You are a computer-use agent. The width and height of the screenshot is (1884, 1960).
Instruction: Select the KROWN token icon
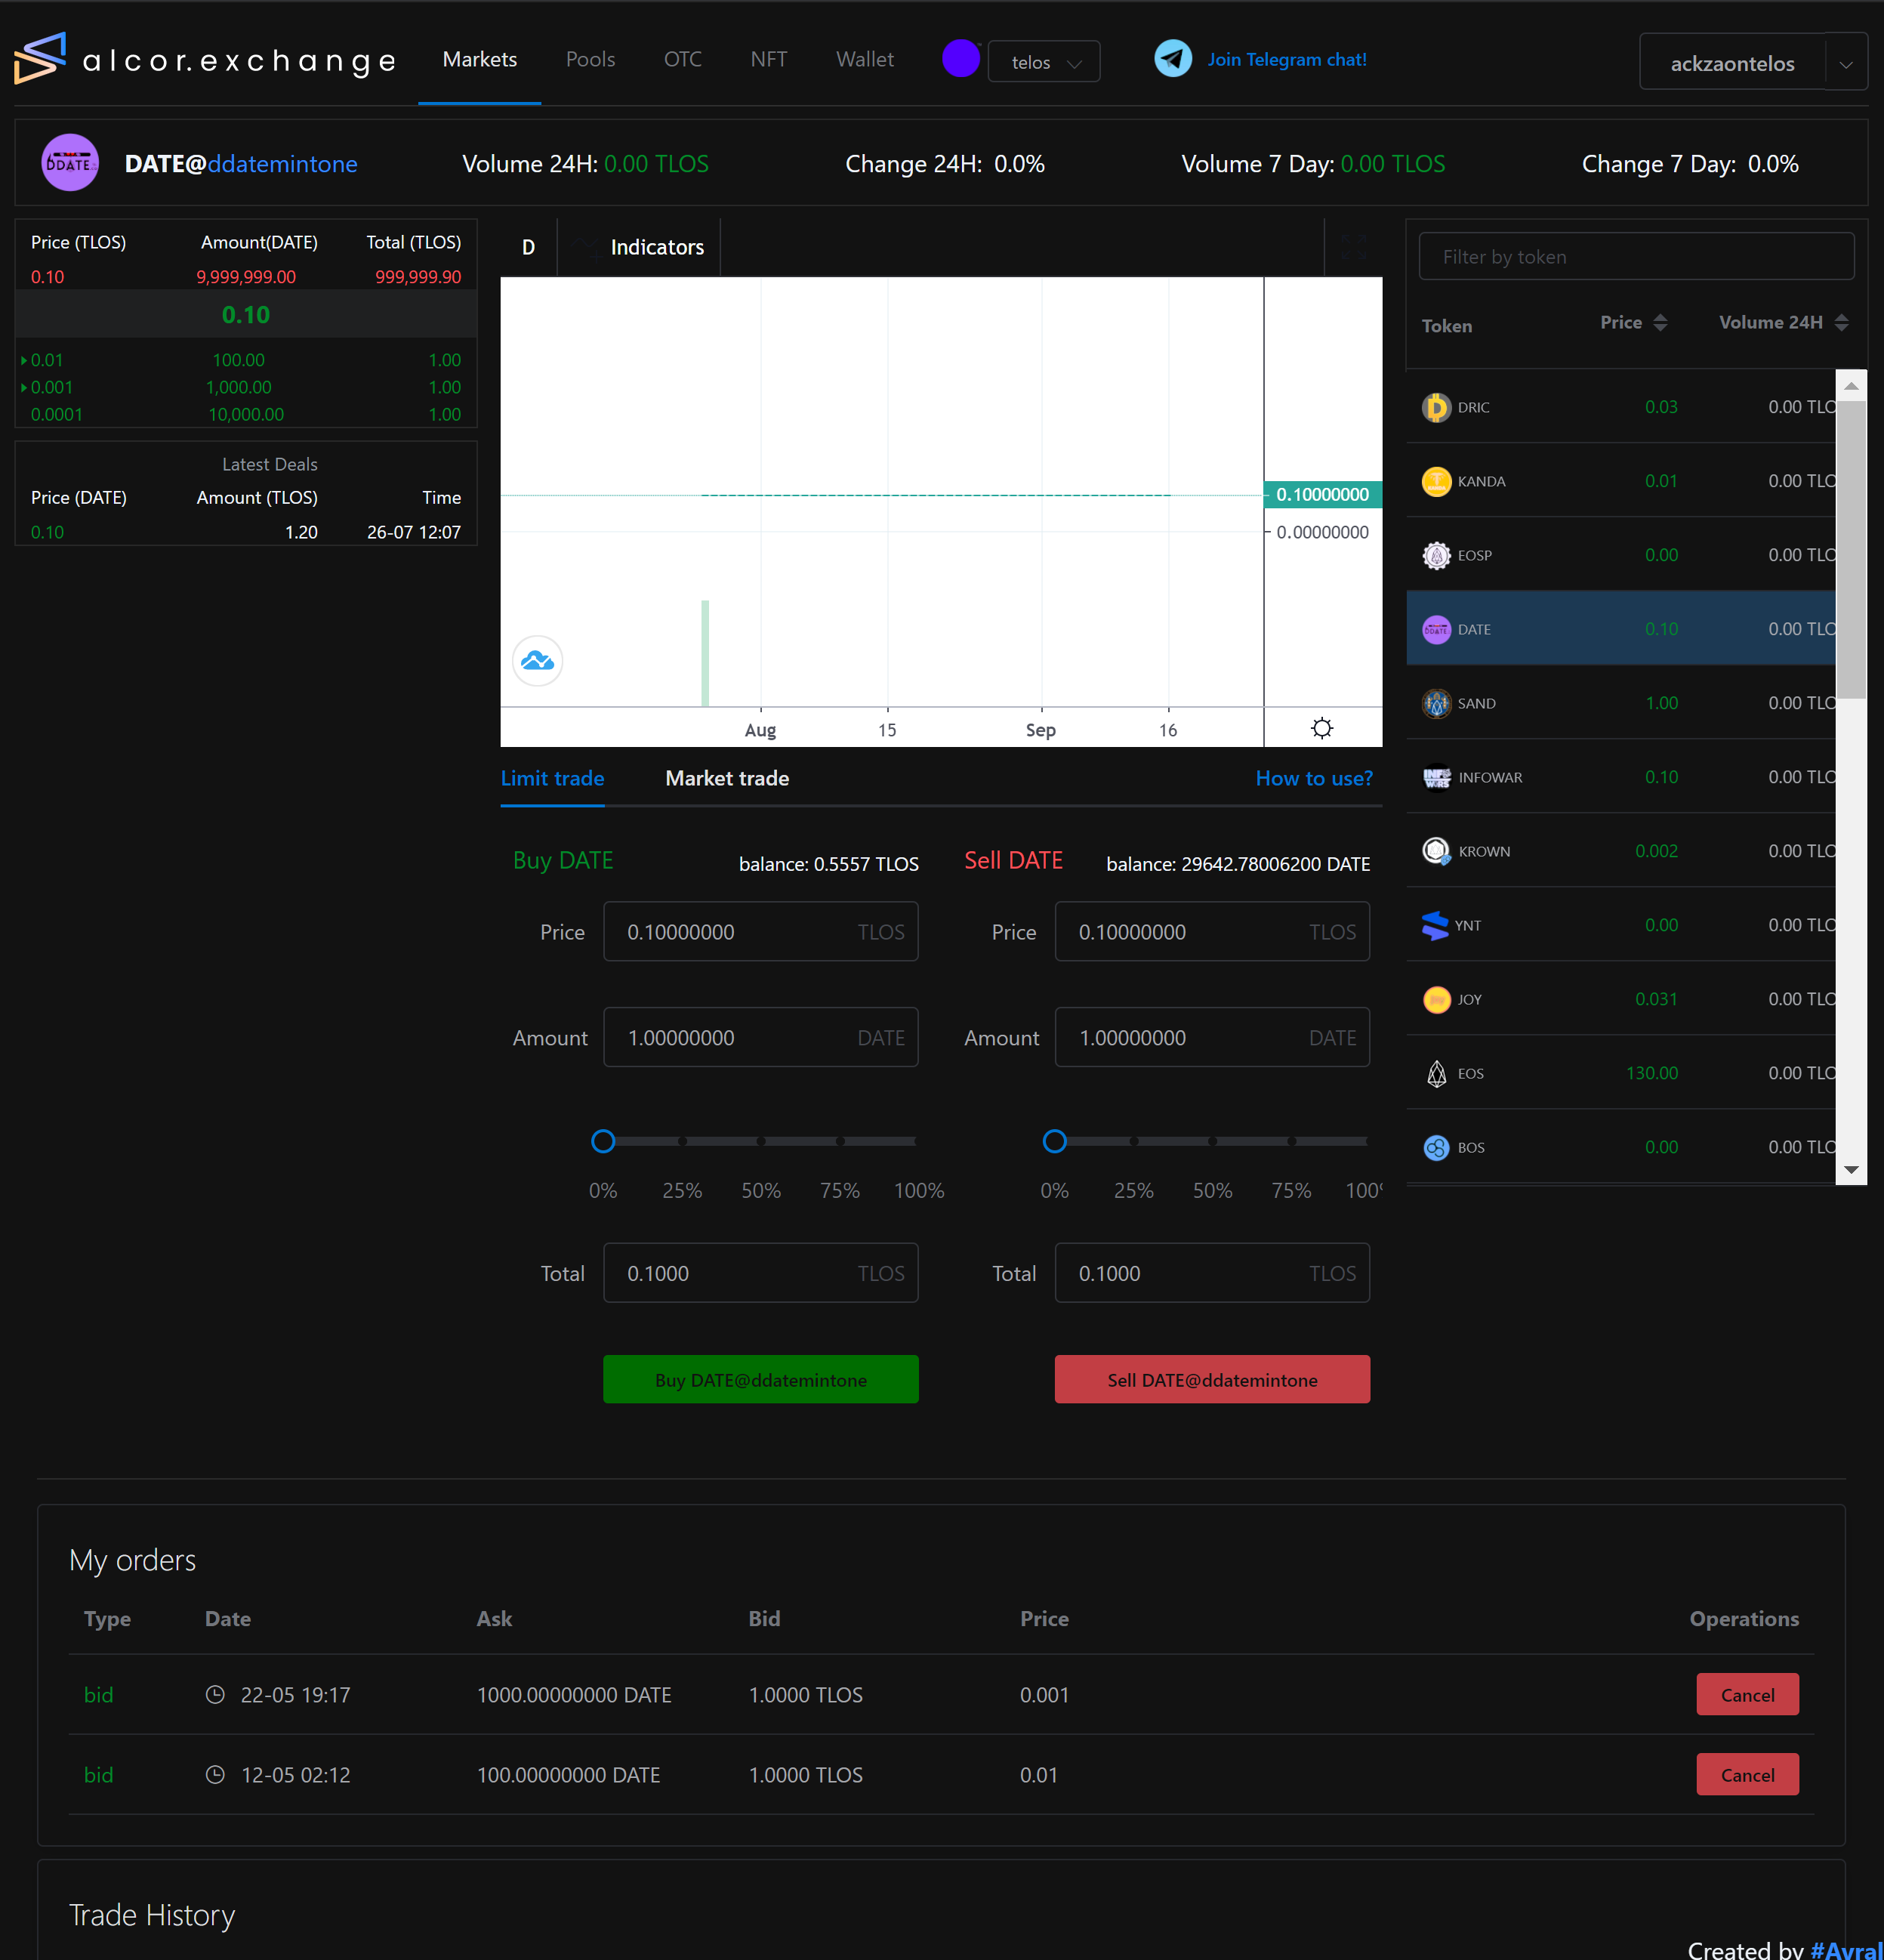click(x=1436, y=851)
